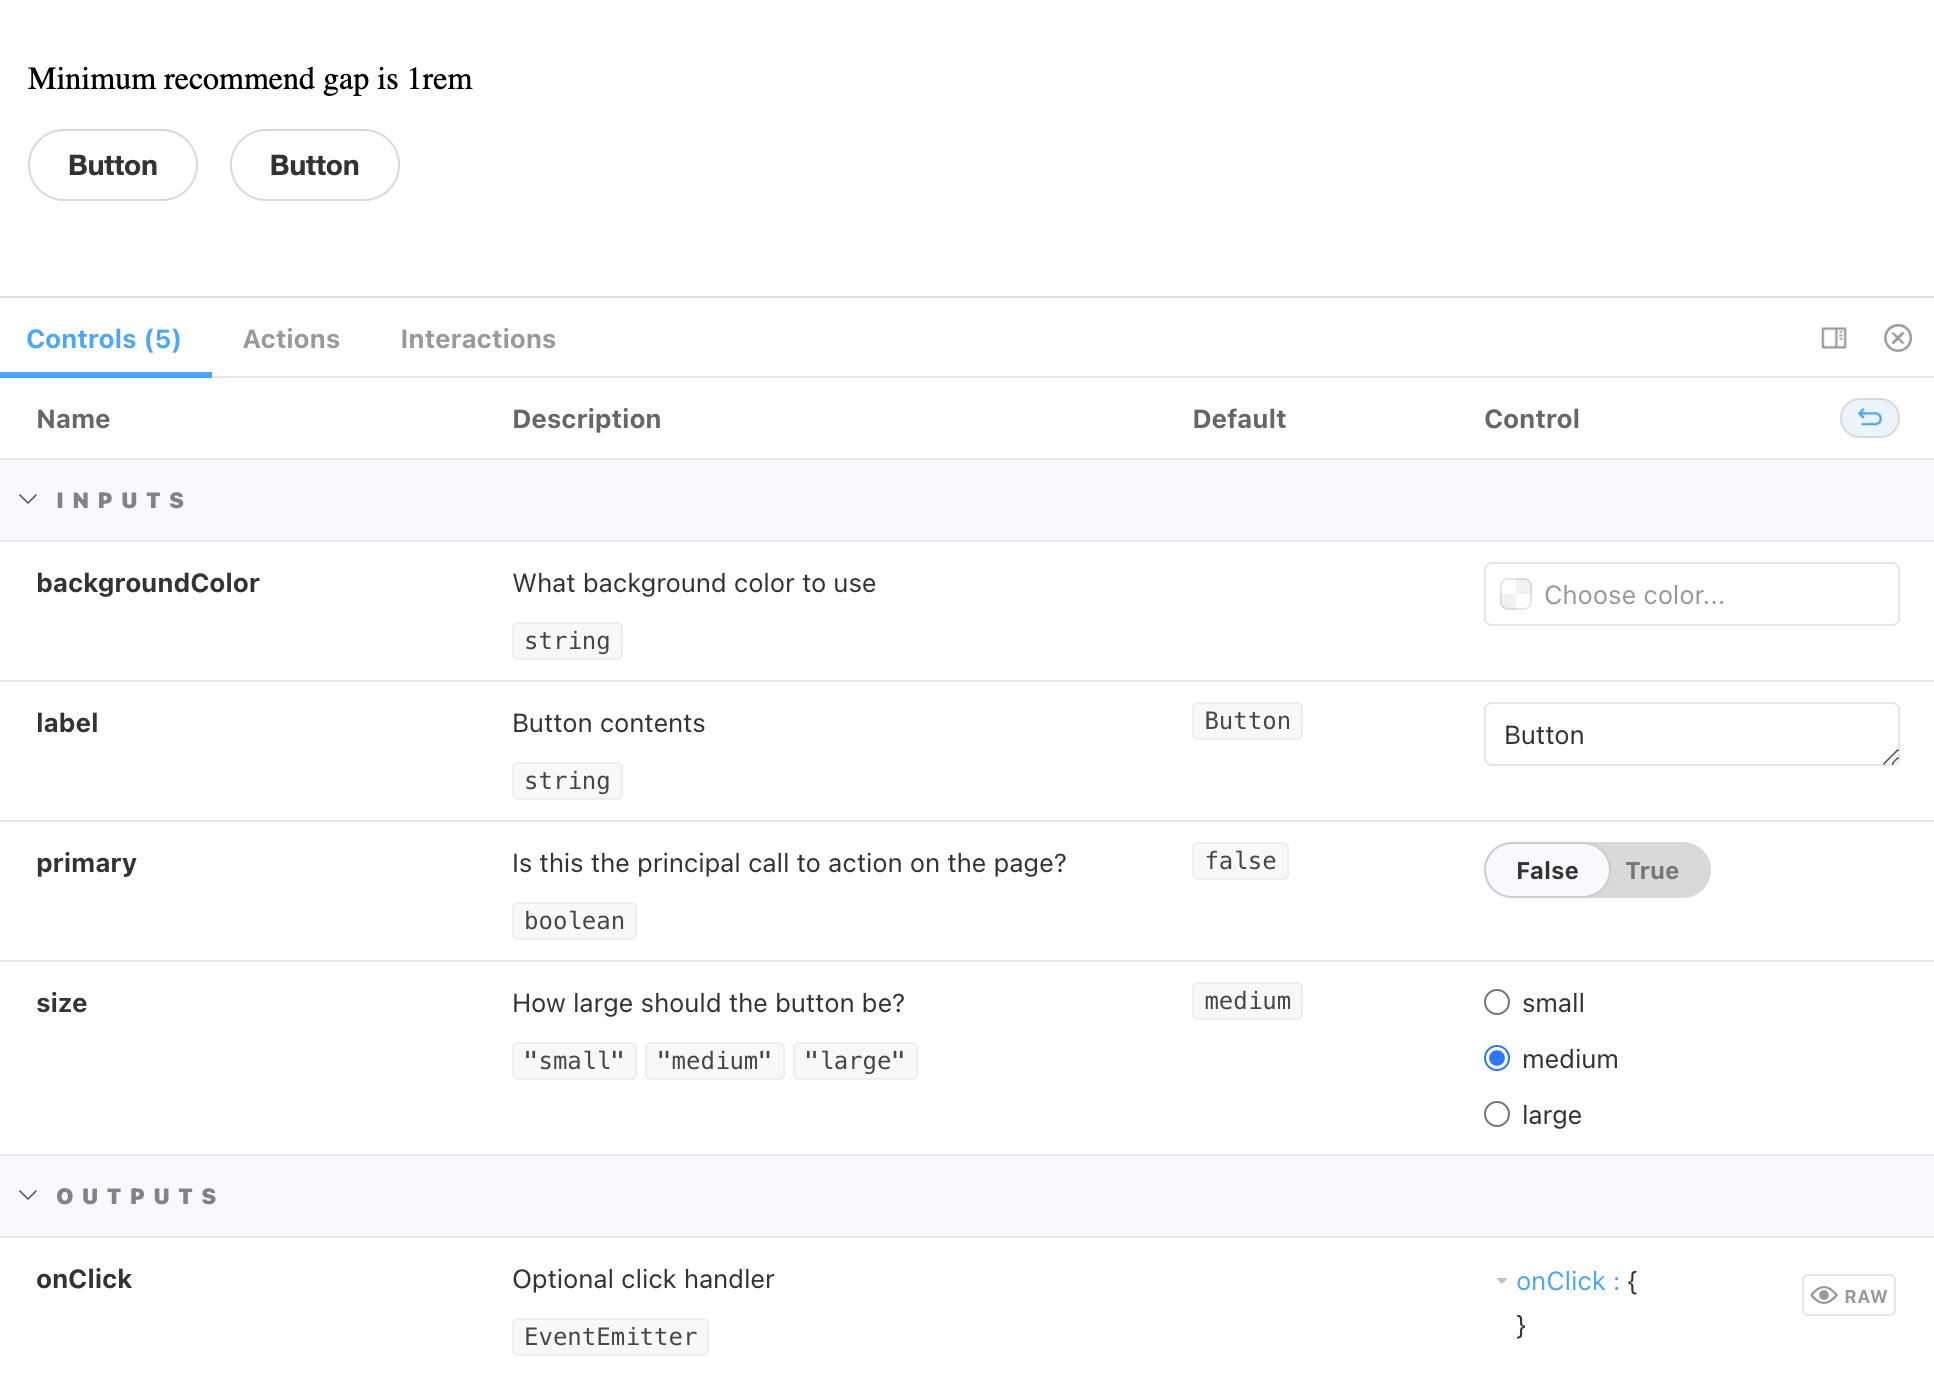Click the size property name

coord(62,1003)
